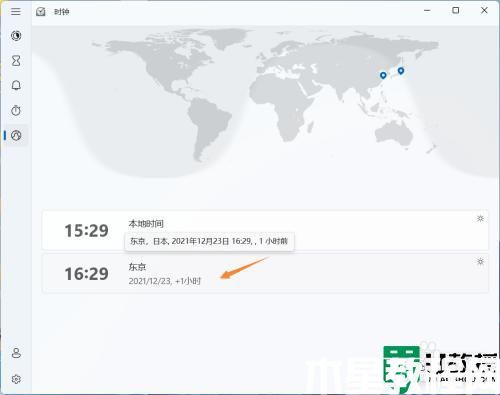500x395 pixels.
Task: Open the Focus sessions page
Action: pos(16,36)
